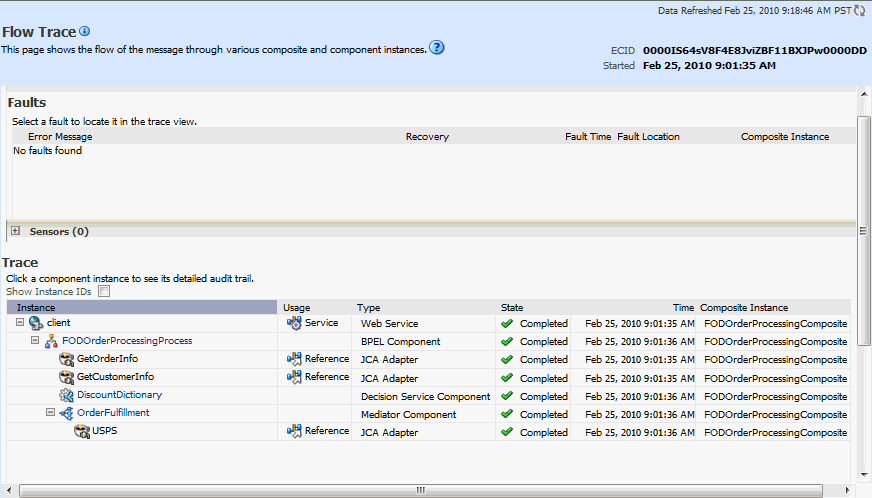Click the ECID value text
Screen dimensions: 872x498
pyautogui.click(x=755, y=51)
